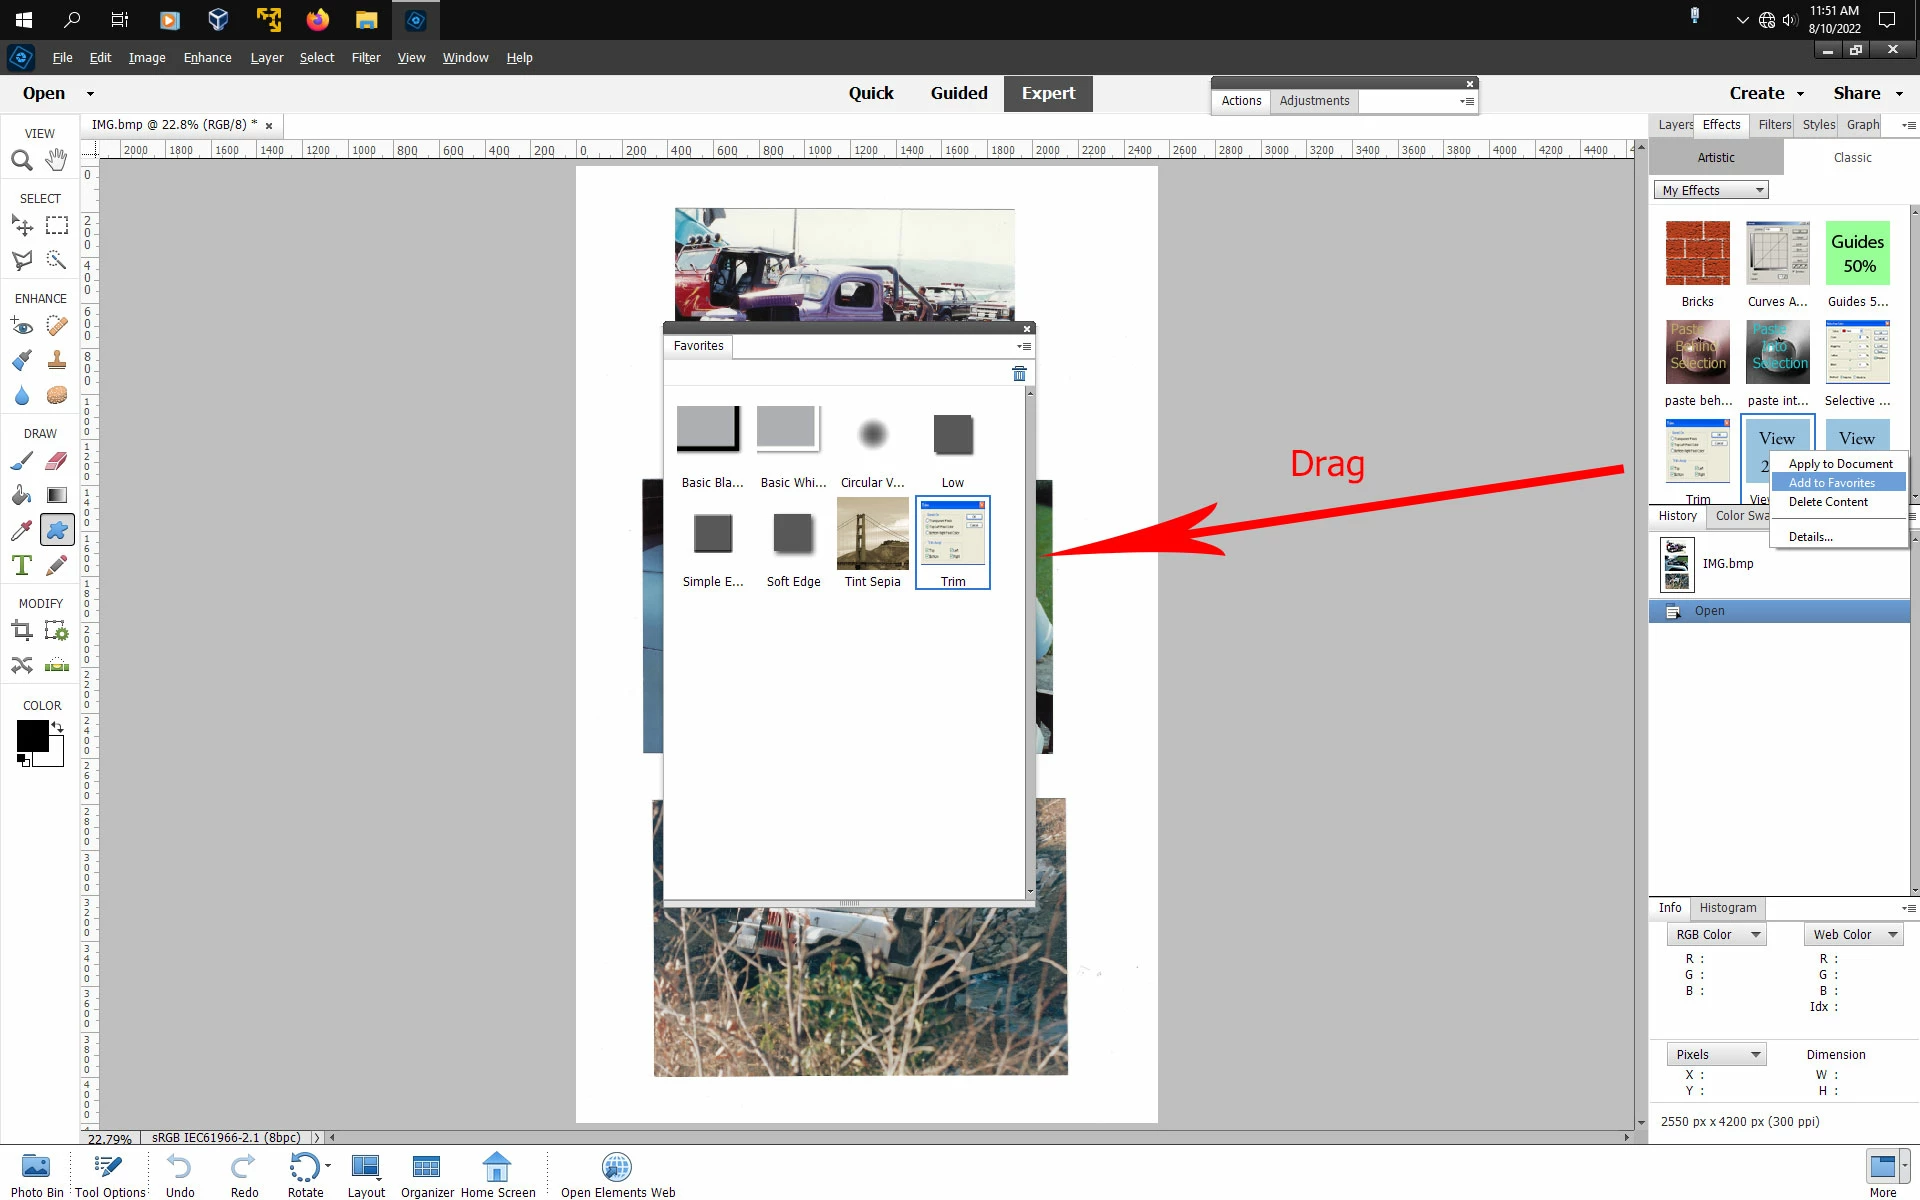Swap foreground and background colors
This screenshot has height=1200, width=1920.
pos(58,727)
